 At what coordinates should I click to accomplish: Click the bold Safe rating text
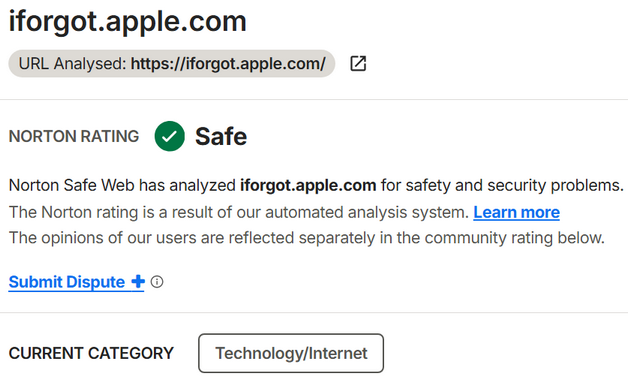pyautogui.click(x=221, y=136)
